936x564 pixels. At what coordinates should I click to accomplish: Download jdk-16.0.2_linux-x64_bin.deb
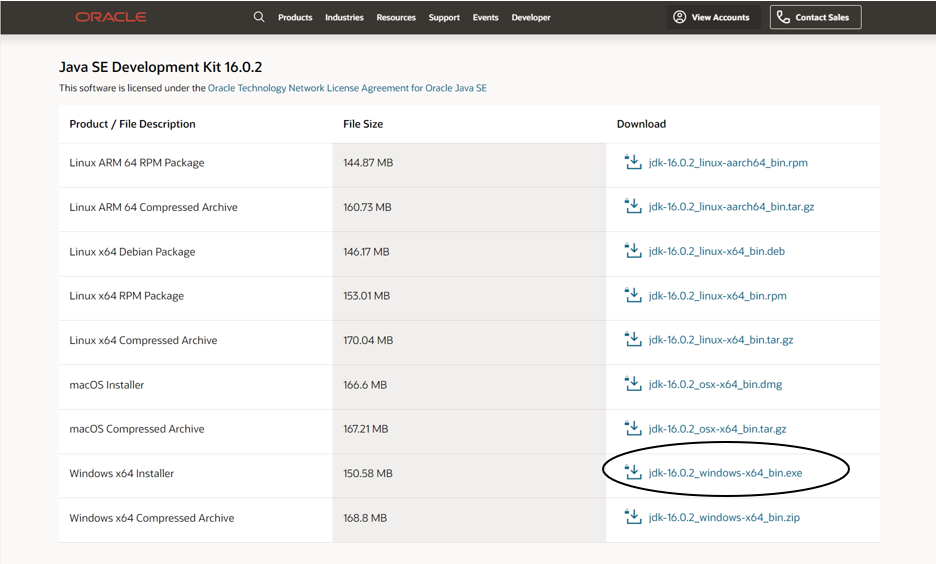[716, 251]
